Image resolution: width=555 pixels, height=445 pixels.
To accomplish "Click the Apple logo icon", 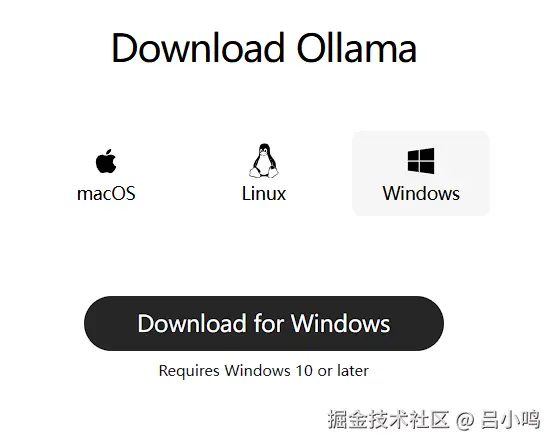I will tap(106, 161).
